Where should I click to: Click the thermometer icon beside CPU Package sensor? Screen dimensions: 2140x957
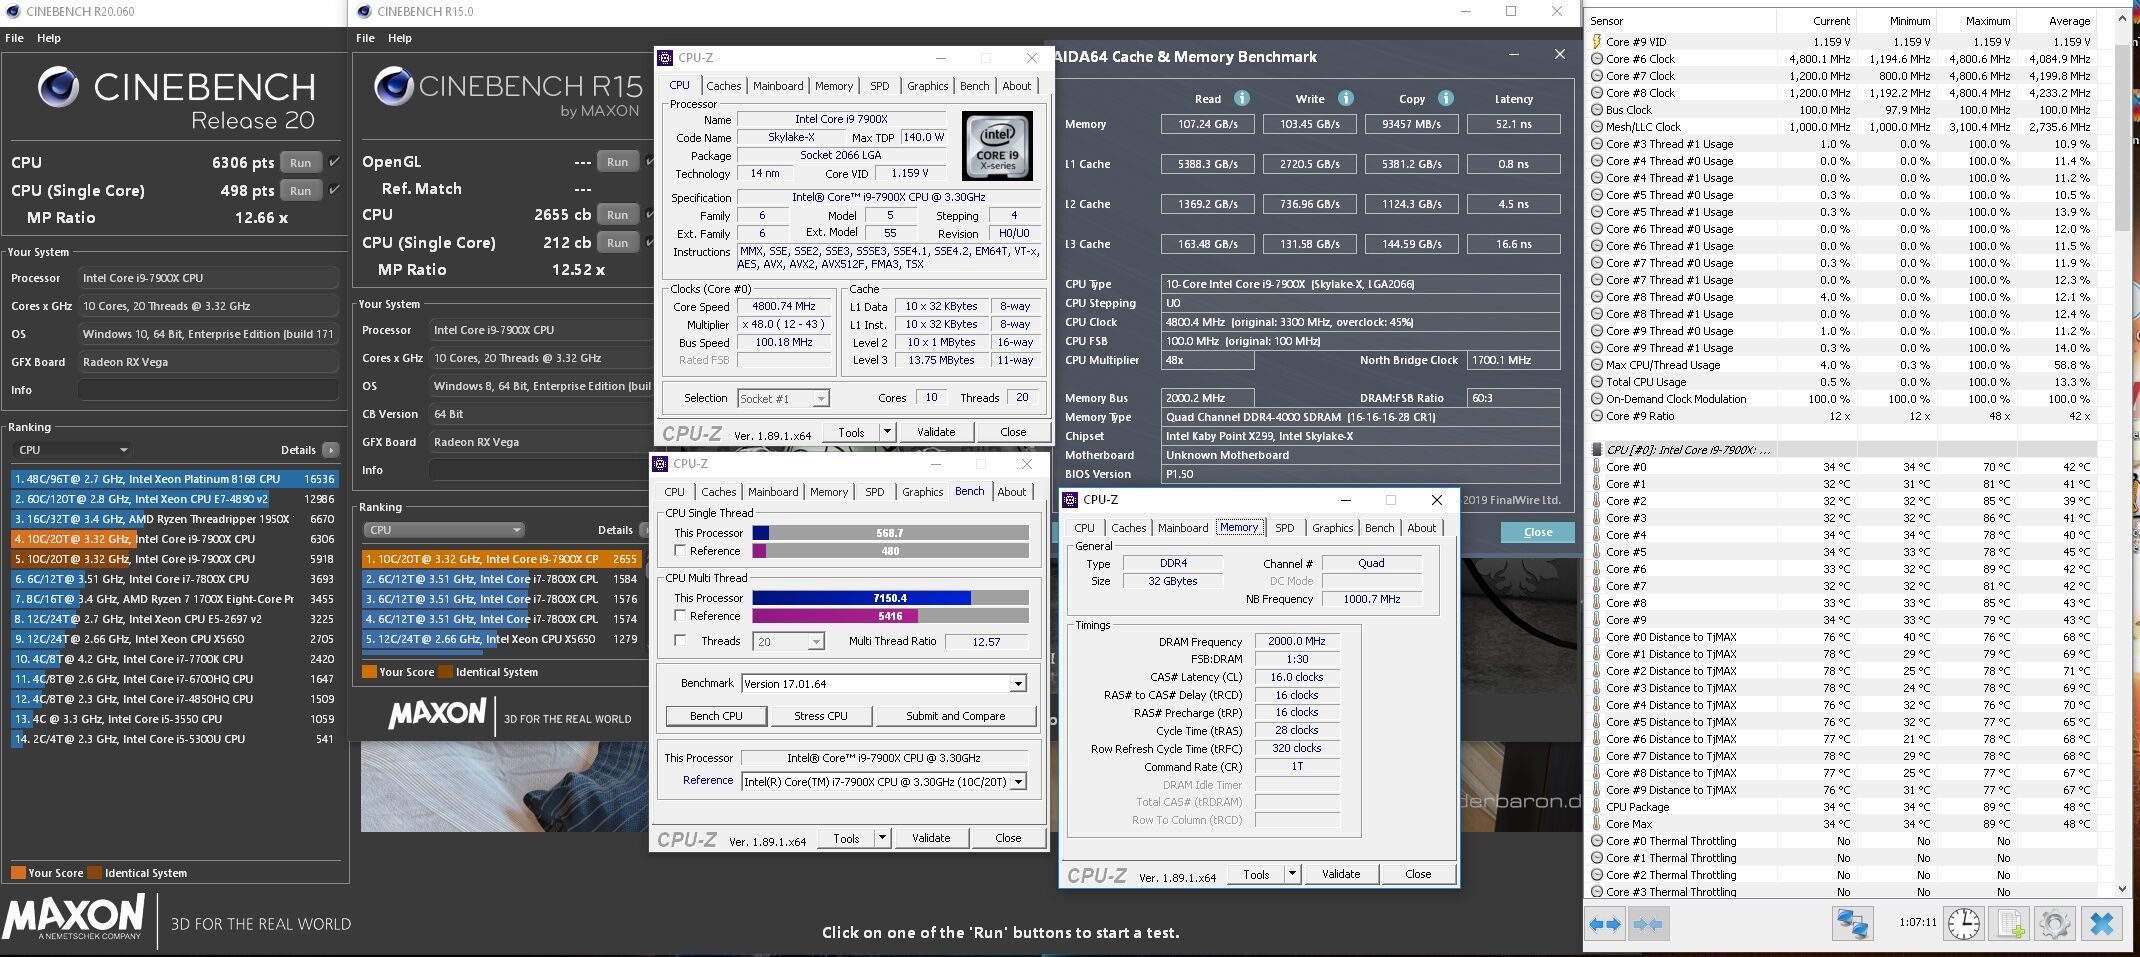coord(1597,807)
